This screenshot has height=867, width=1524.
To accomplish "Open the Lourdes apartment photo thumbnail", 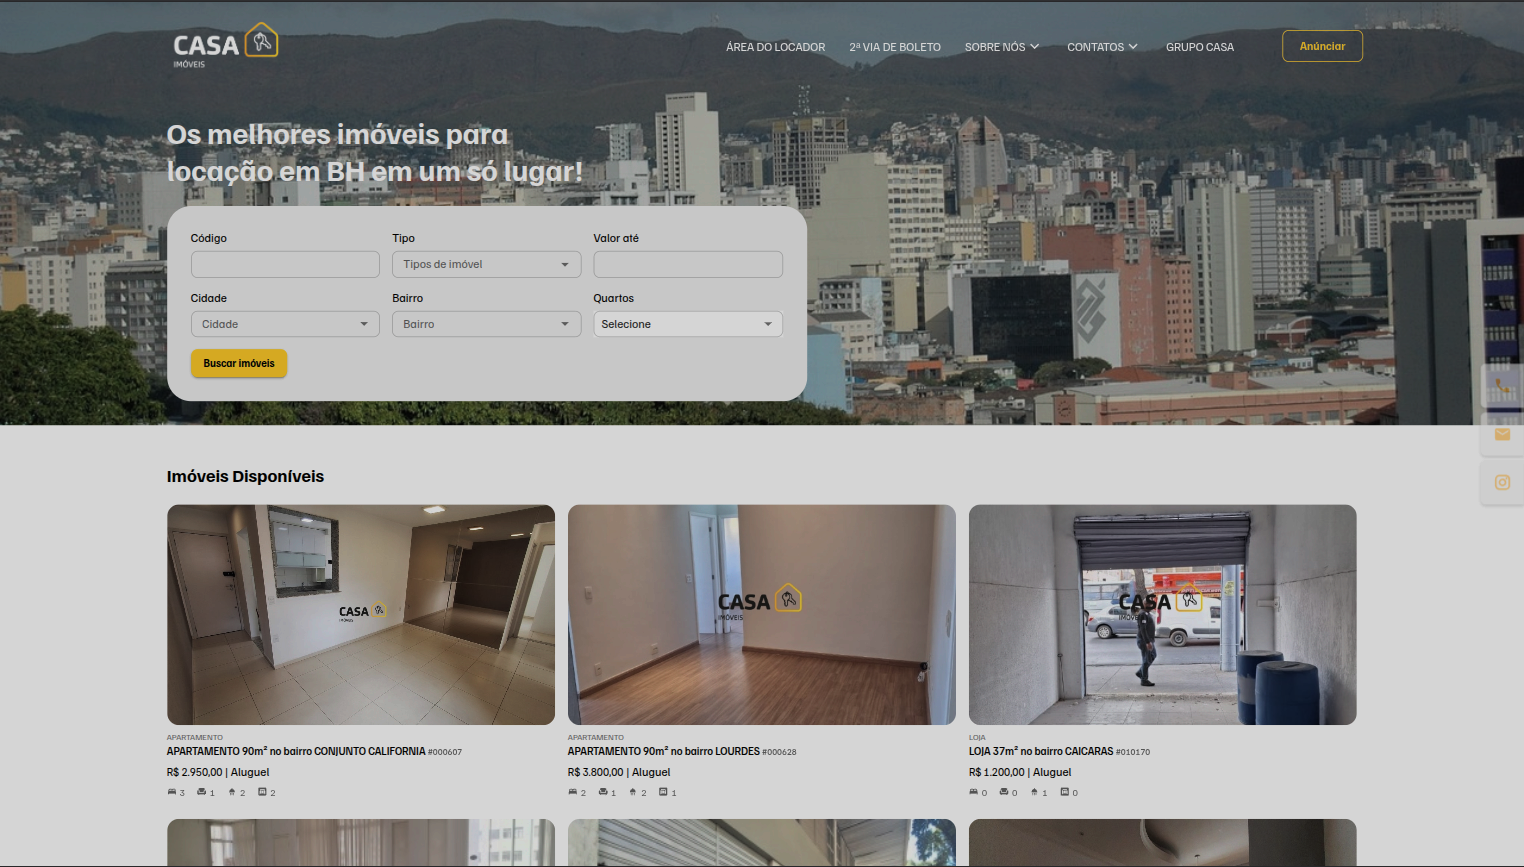I will coord(761,614).
